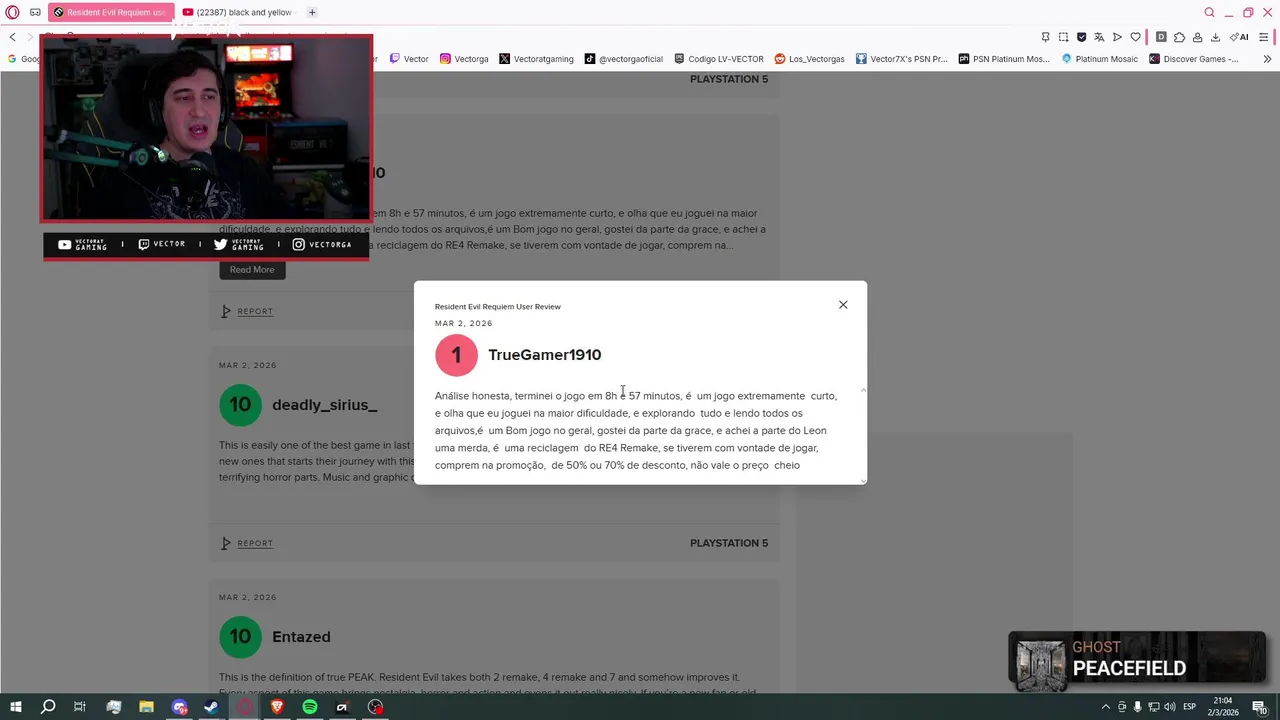The width and height of the screenshot is (1280, 720).
Task: Close the user review popup
Action: click(x=843, y=305)
